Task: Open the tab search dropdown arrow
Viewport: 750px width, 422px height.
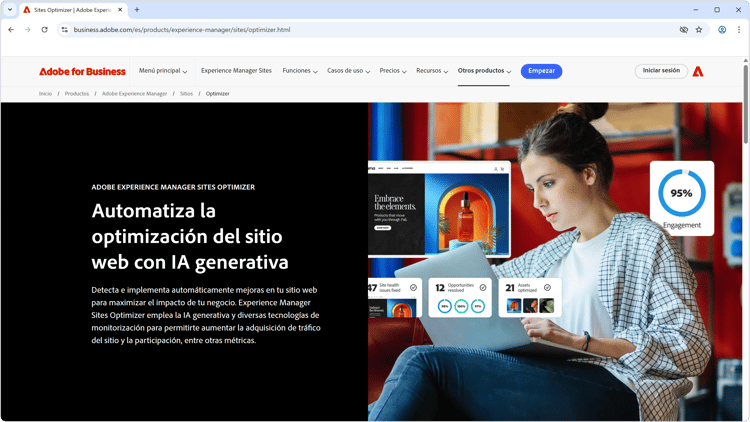Action: [x=10, y=10]
